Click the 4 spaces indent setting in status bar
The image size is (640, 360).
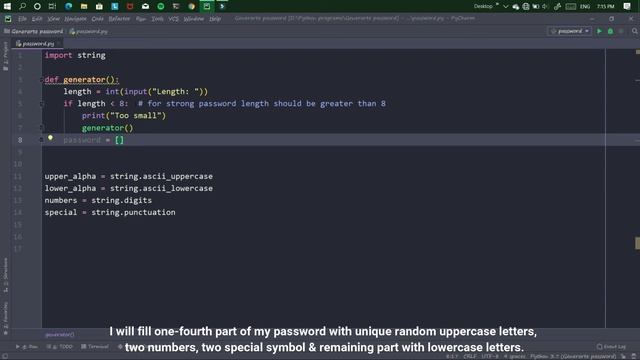click(x=514, y=356)
